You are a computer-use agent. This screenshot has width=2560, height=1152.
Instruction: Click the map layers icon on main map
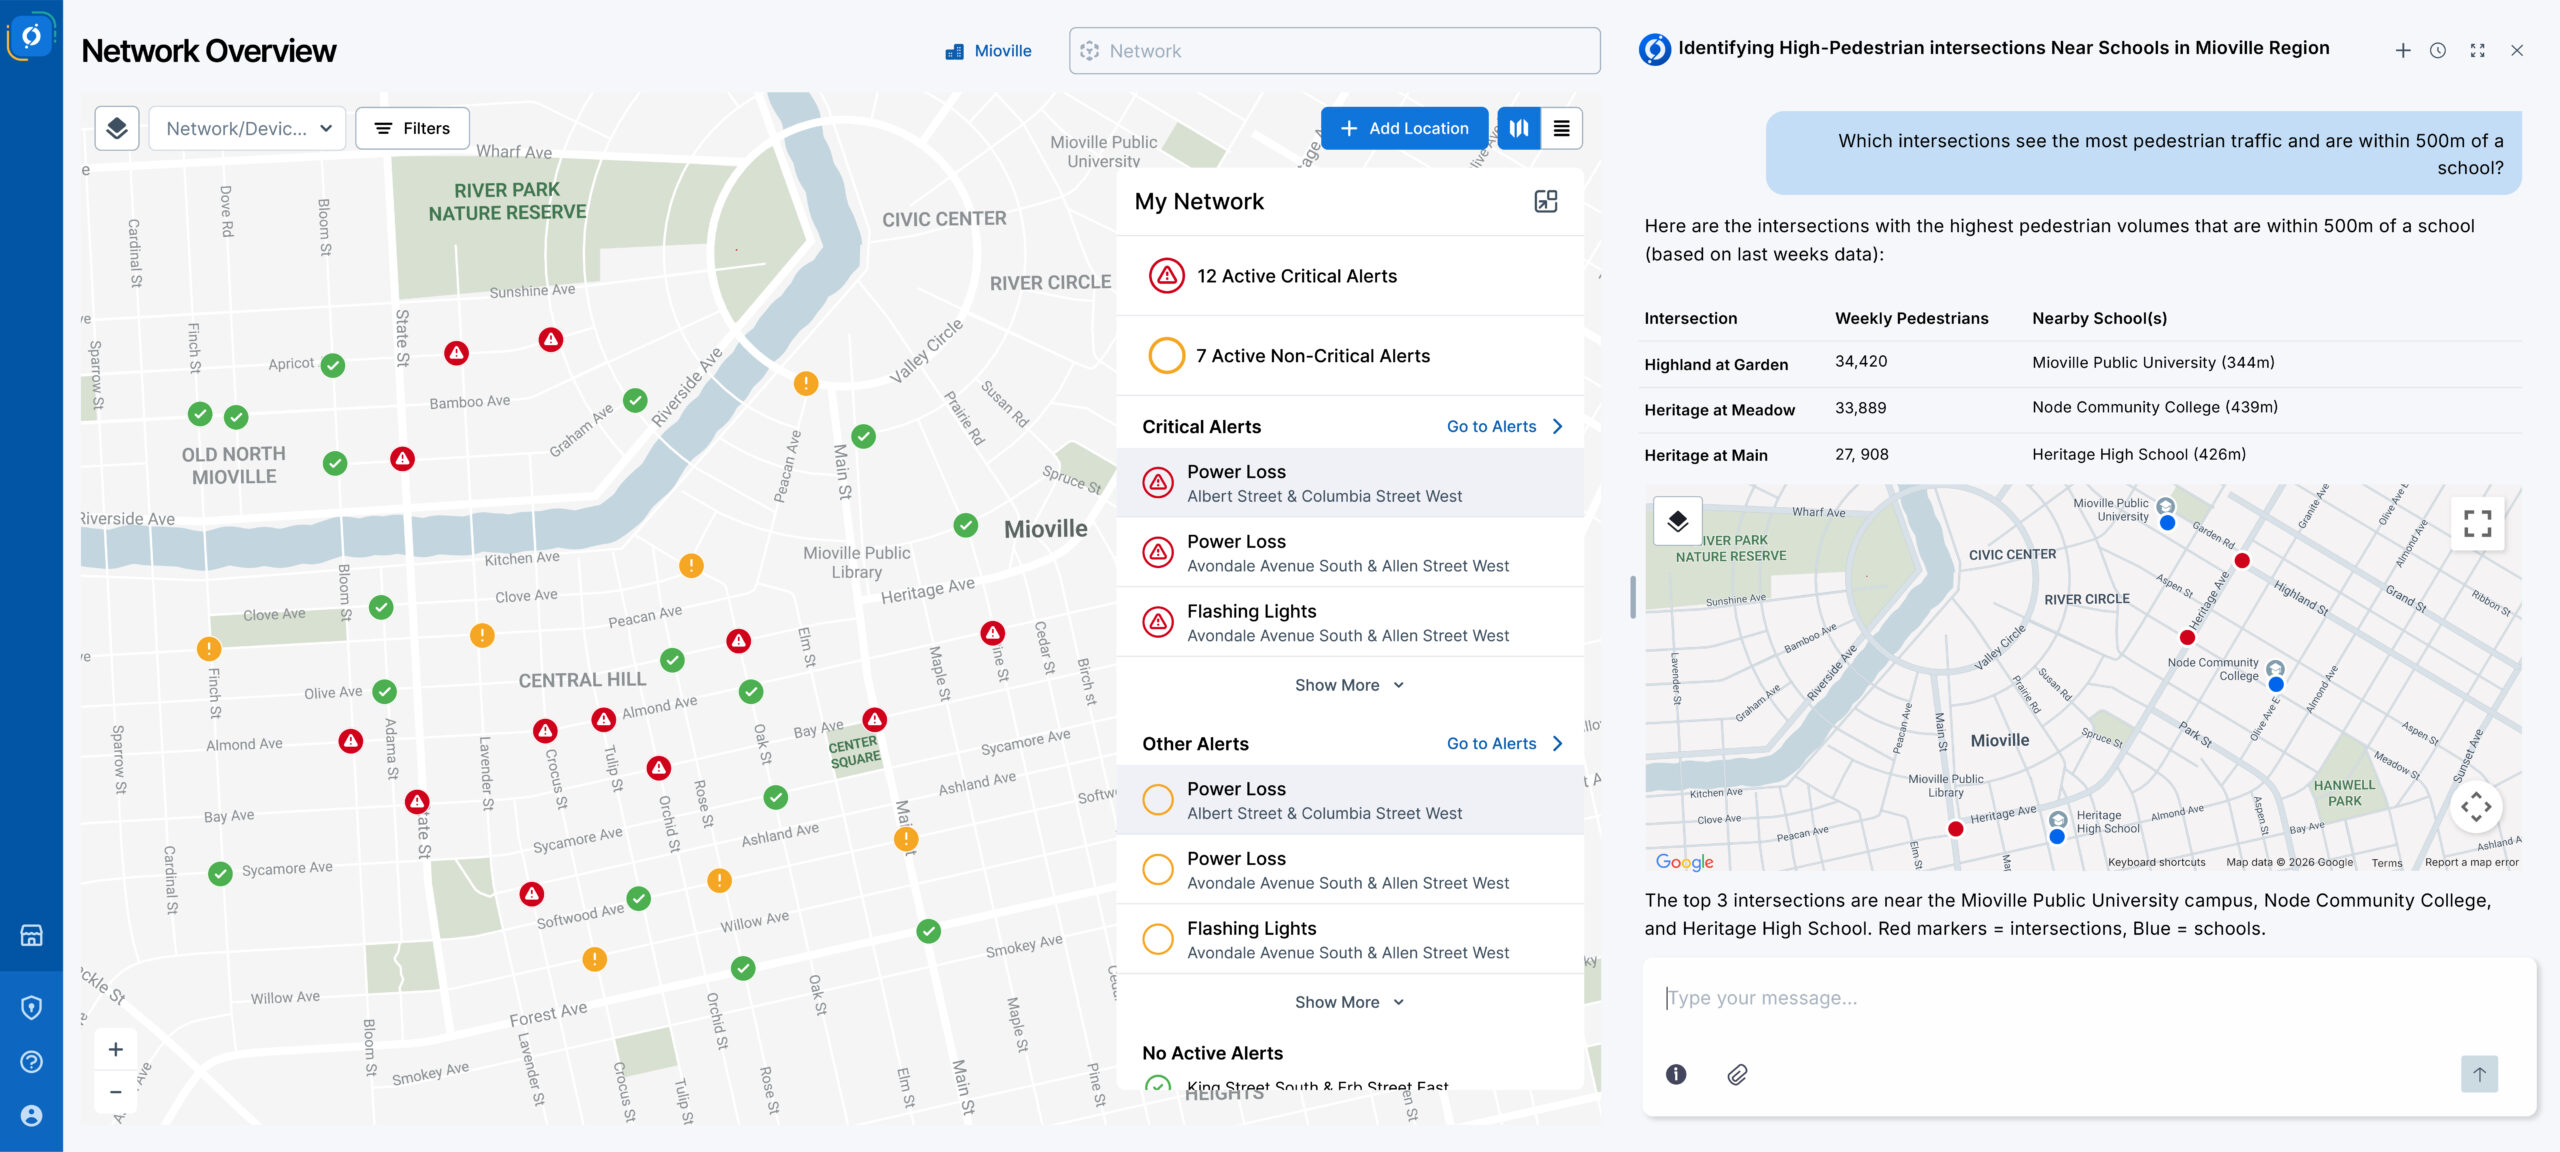coord(117,128)
